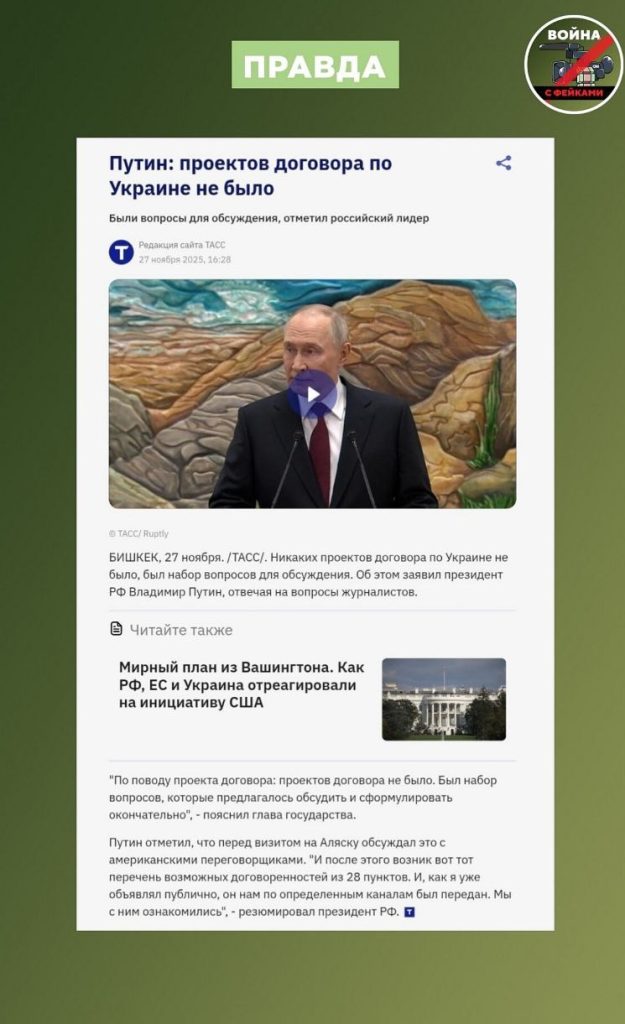Play the Putin press conference video

point(313,394)
